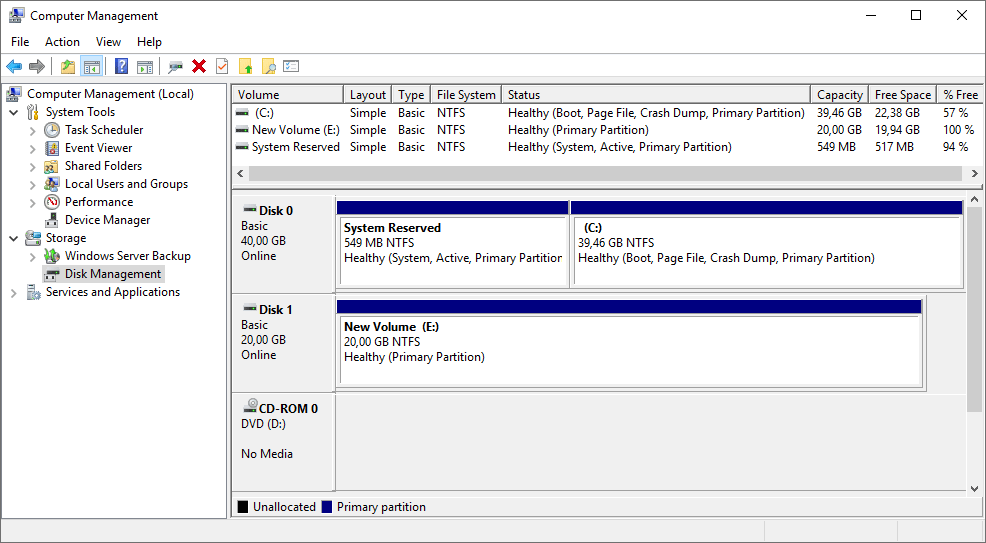Click the volume list scroll right arrow
This screenshot has width=986, height=543.
coord(974,173)
